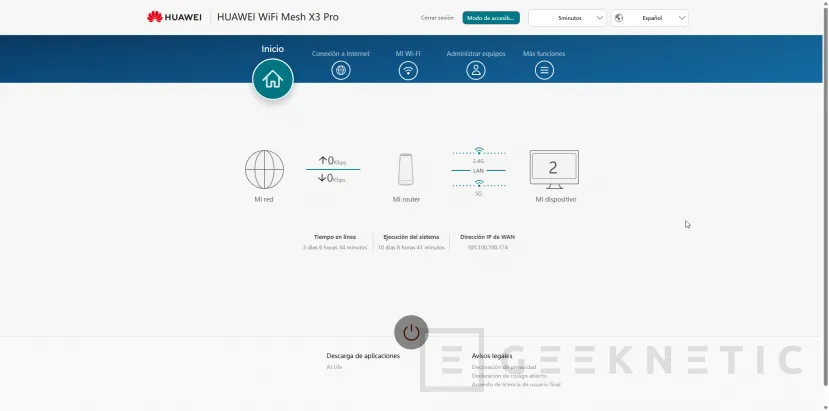
Task: Click the language globe icon
Action: (619, 17)
